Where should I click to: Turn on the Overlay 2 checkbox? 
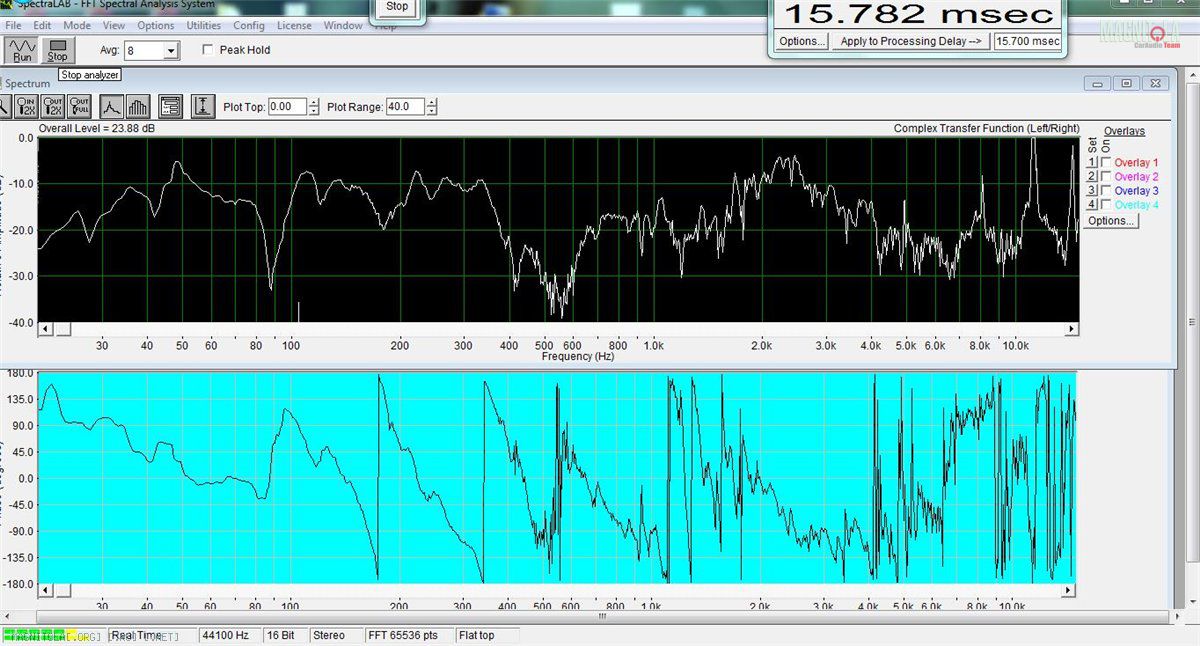click(1105, 177)
